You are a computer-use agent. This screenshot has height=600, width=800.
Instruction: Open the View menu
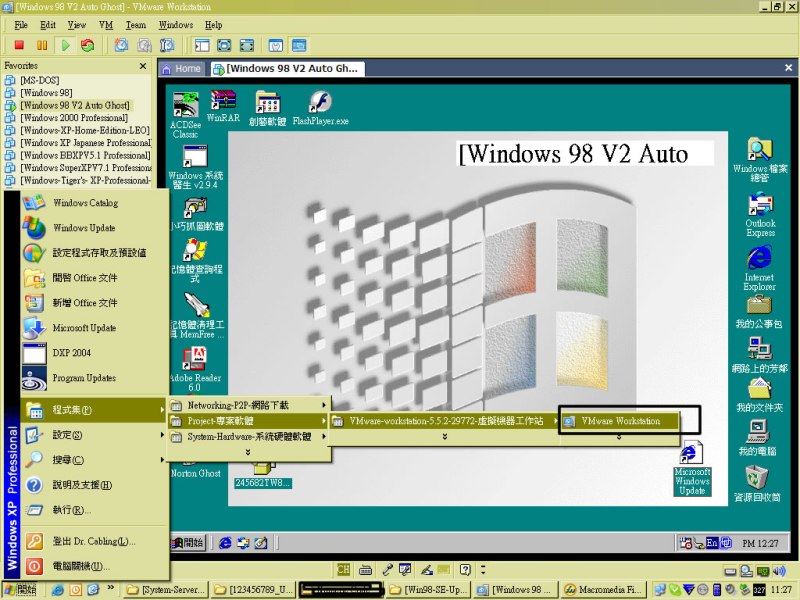pos(77,25)
